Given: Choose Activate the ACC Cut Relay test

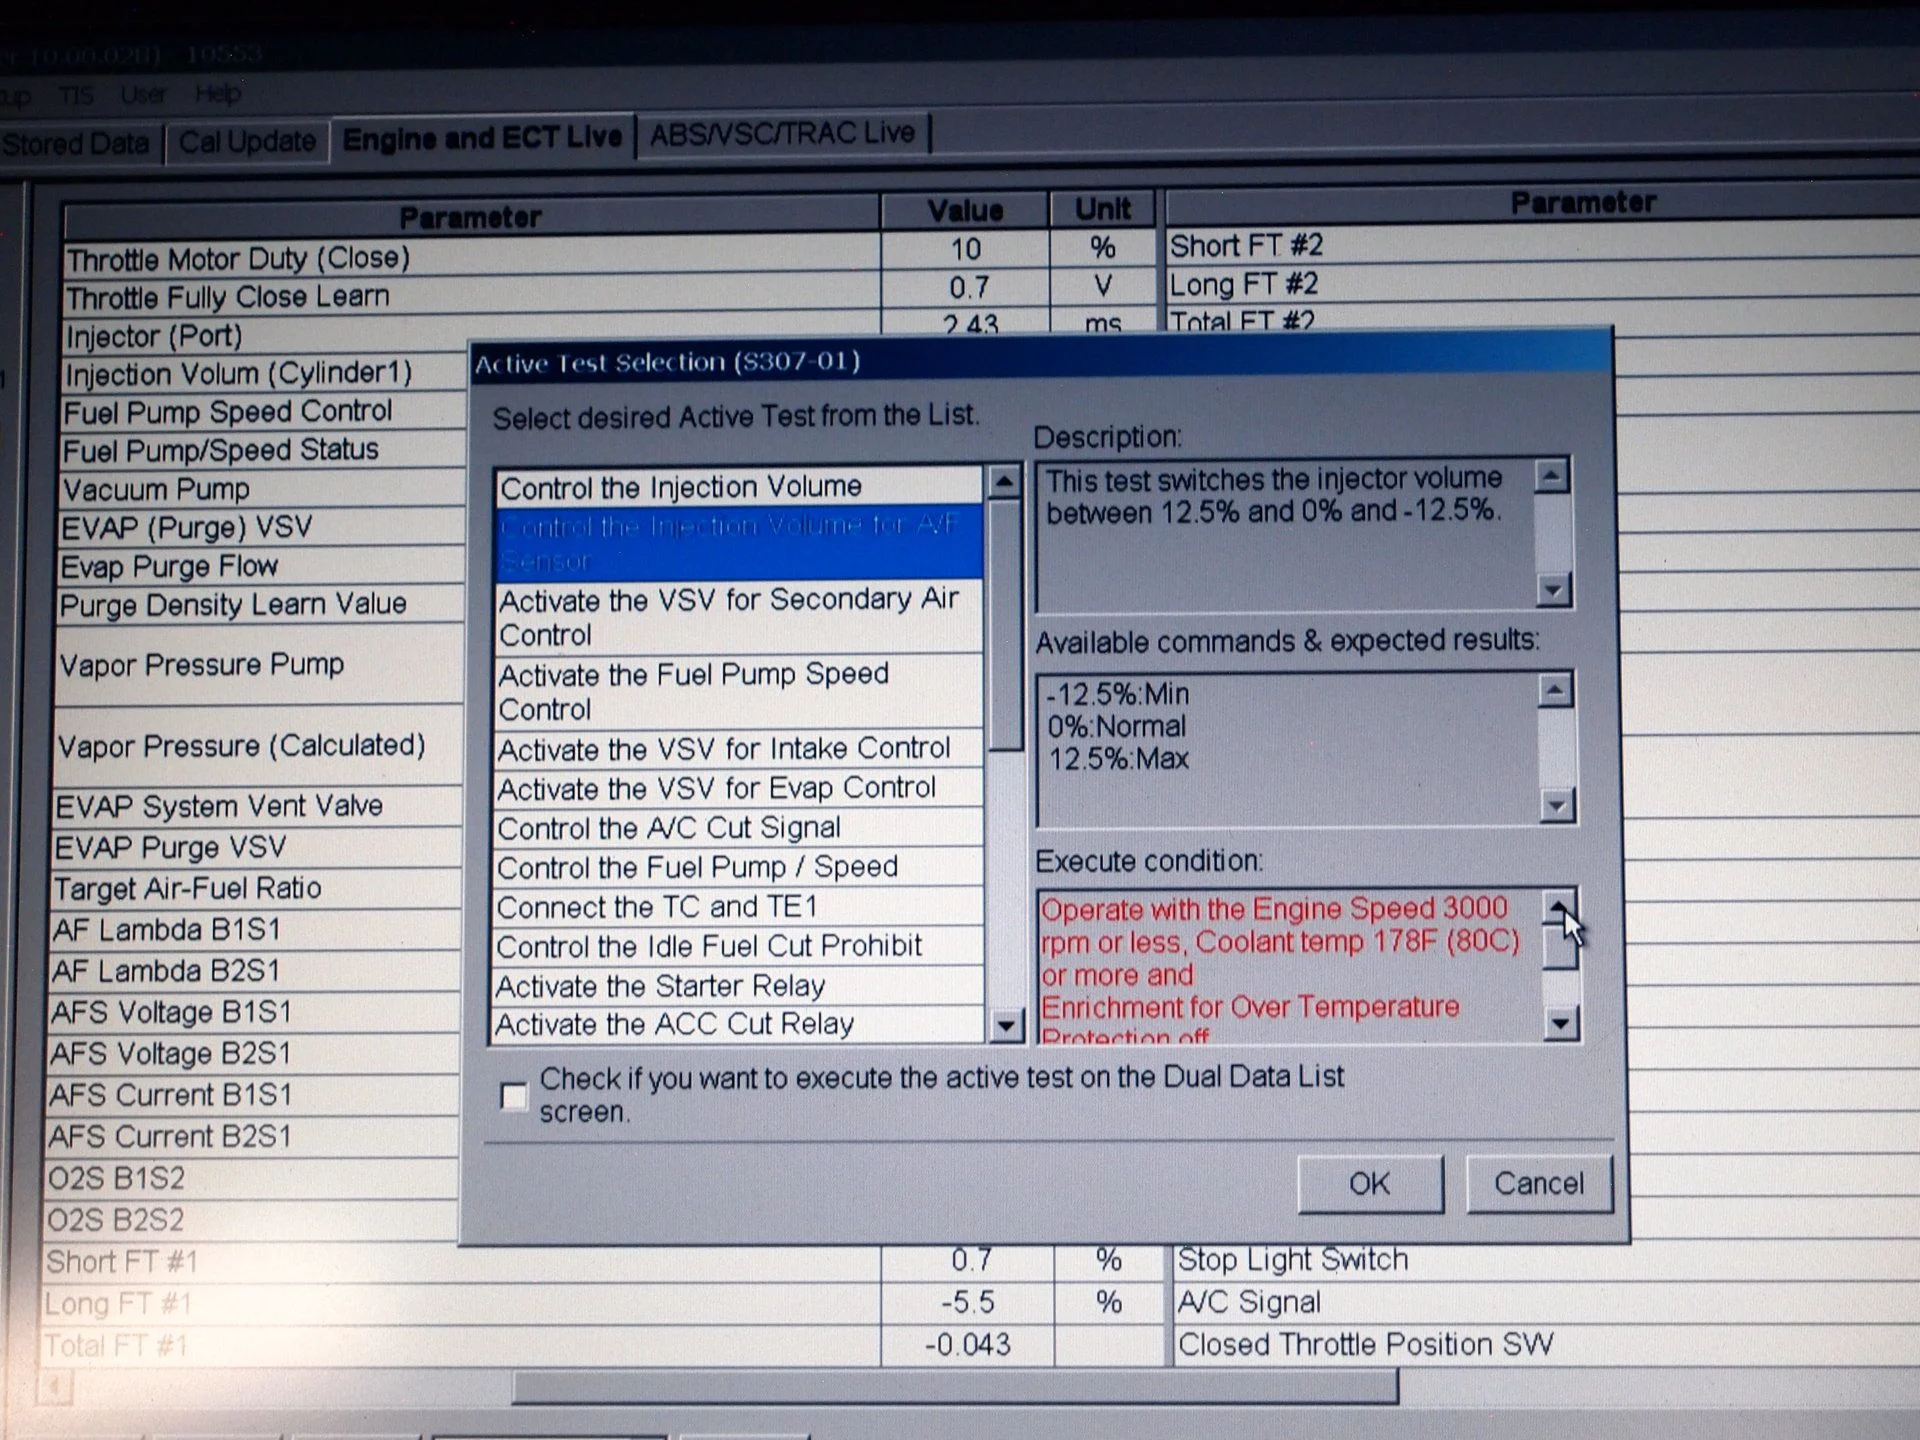Looking at the screenshot, I should (739, 1025).
